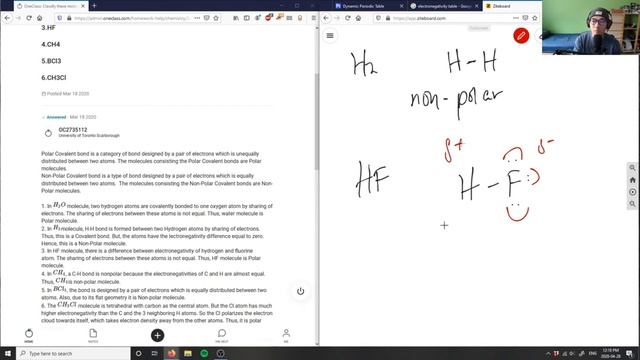This screenshot has height=360, width=640.
Task: Show hidden system tray icons chevron
Action: 548,353
